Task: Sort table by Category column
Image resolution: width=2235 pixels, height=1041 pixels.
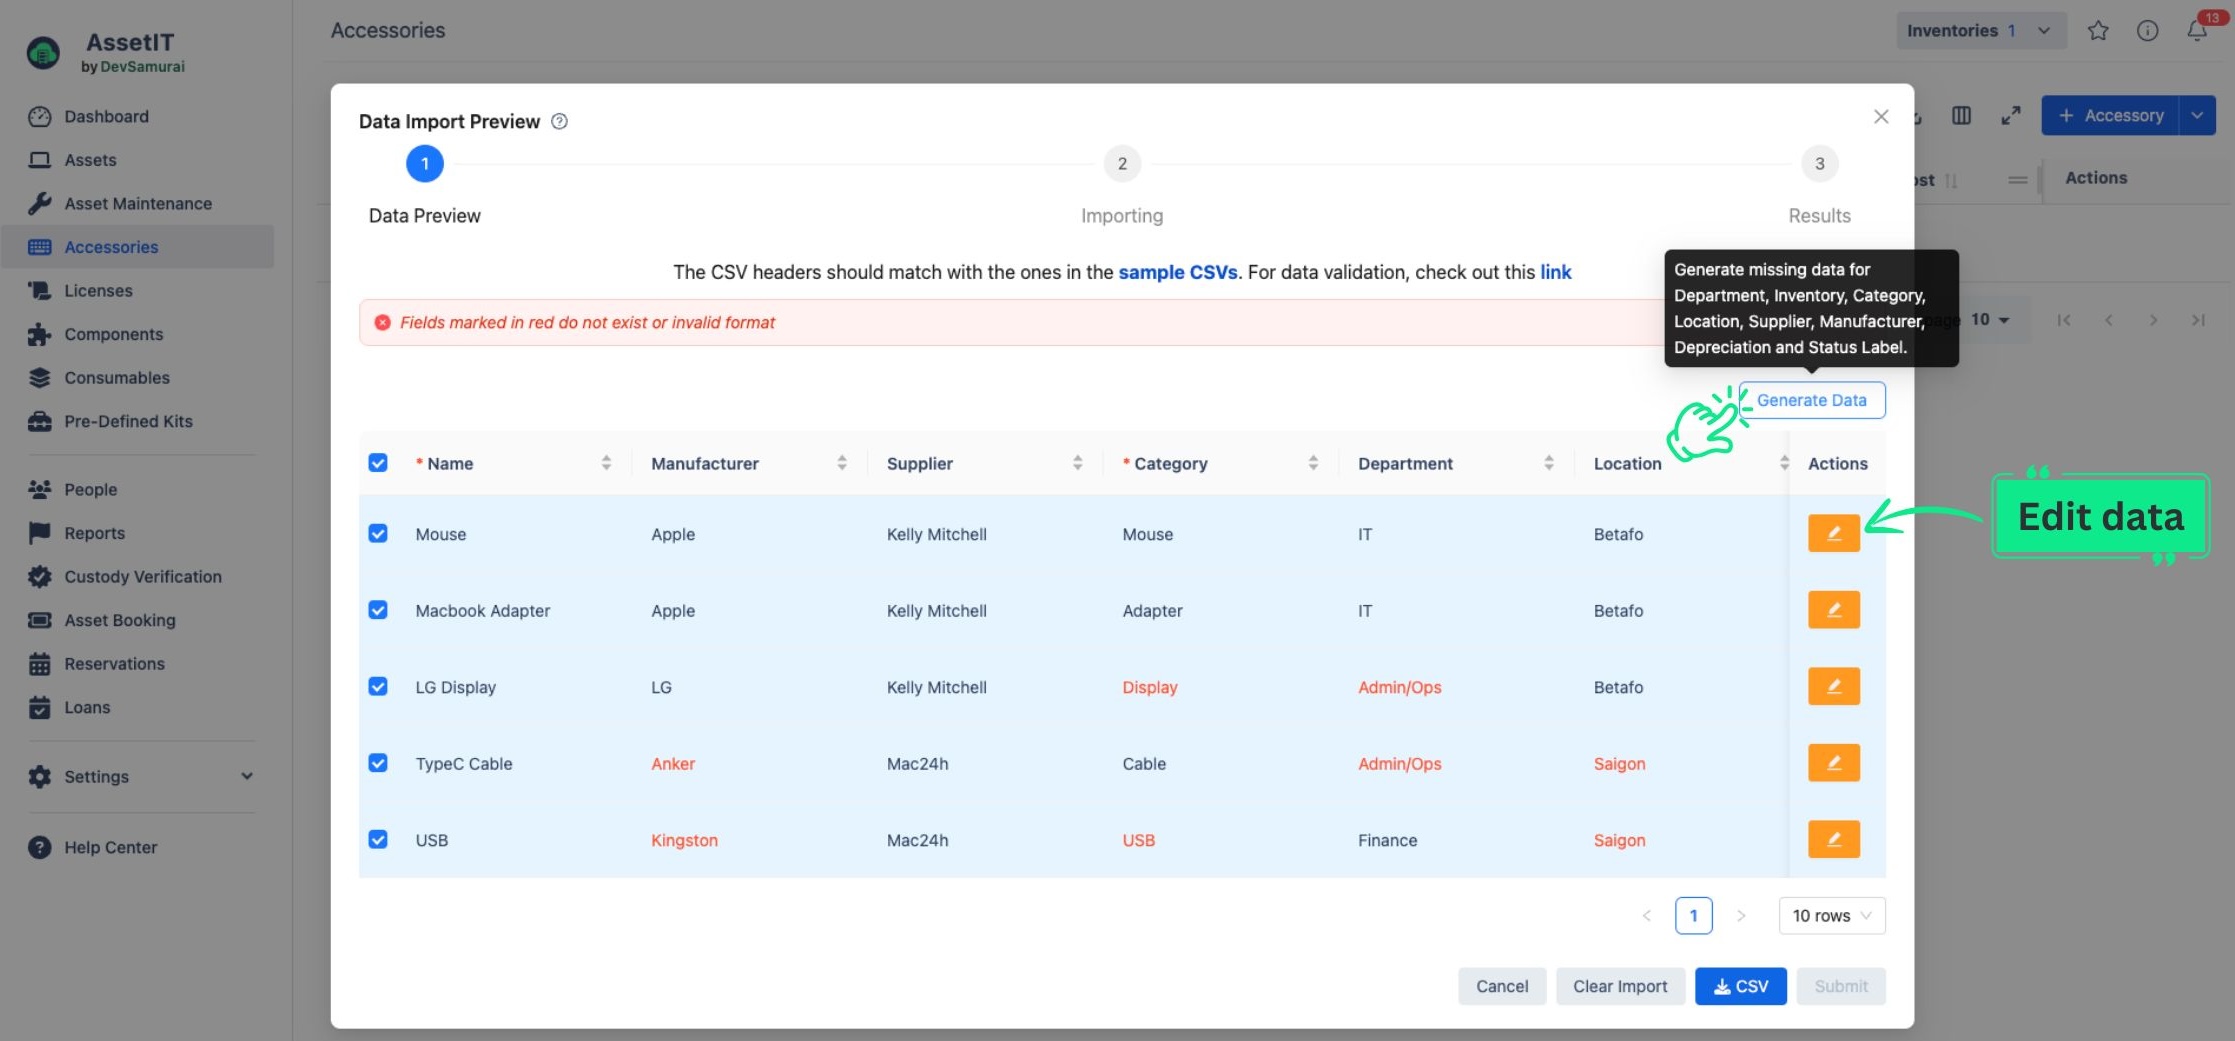Action: pos(1313,463)
